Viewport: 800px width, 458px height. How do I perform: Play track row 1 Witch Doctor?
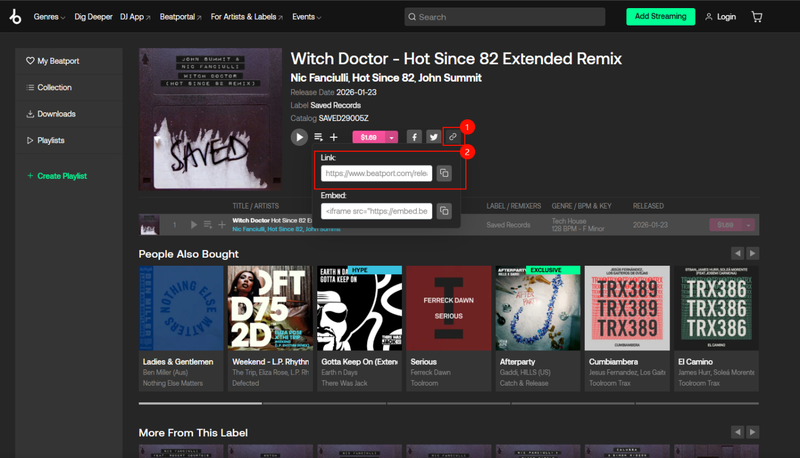coord(193,225)
